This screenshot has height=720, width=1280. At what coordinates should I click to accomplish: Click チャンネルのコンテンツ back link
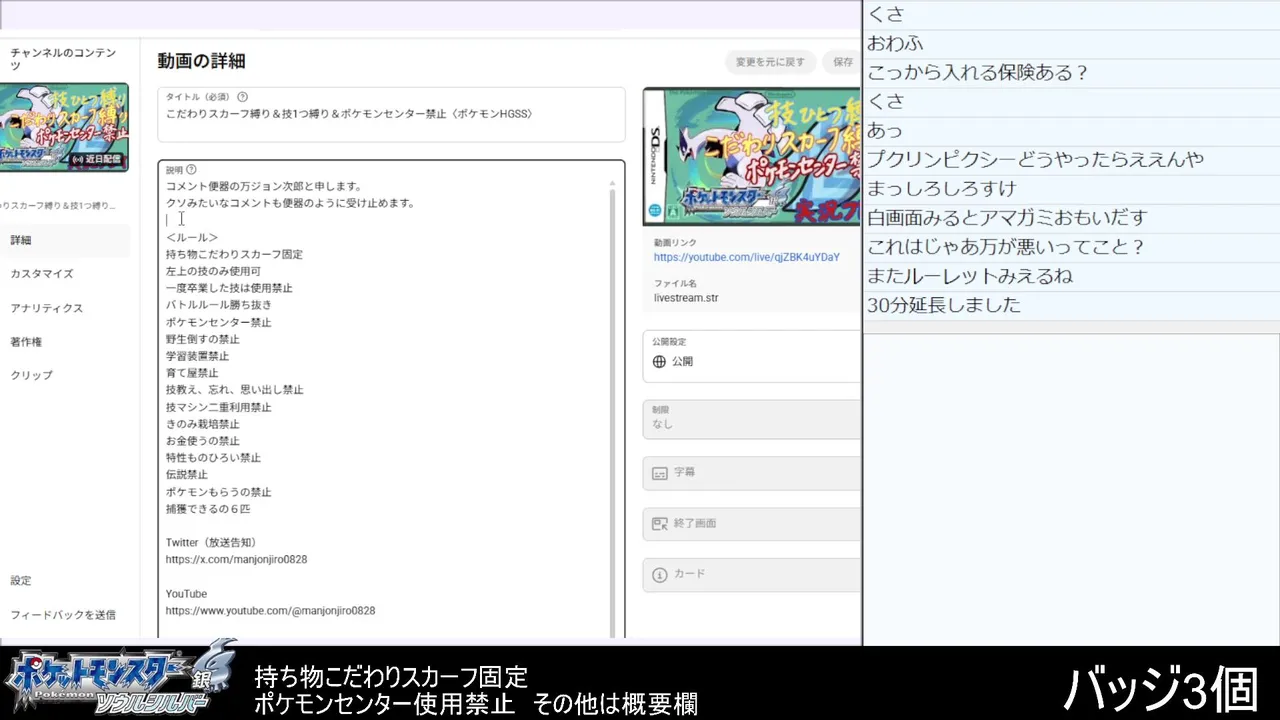pos(63,59)
